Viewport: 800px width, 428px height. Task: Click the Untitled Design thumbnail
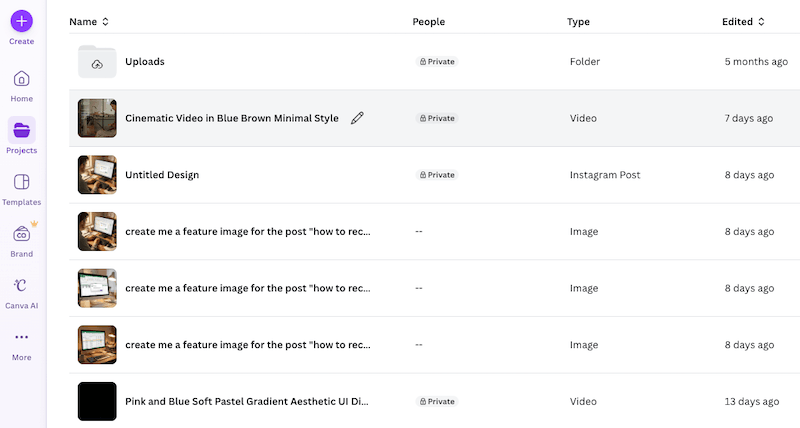[97, 175]
